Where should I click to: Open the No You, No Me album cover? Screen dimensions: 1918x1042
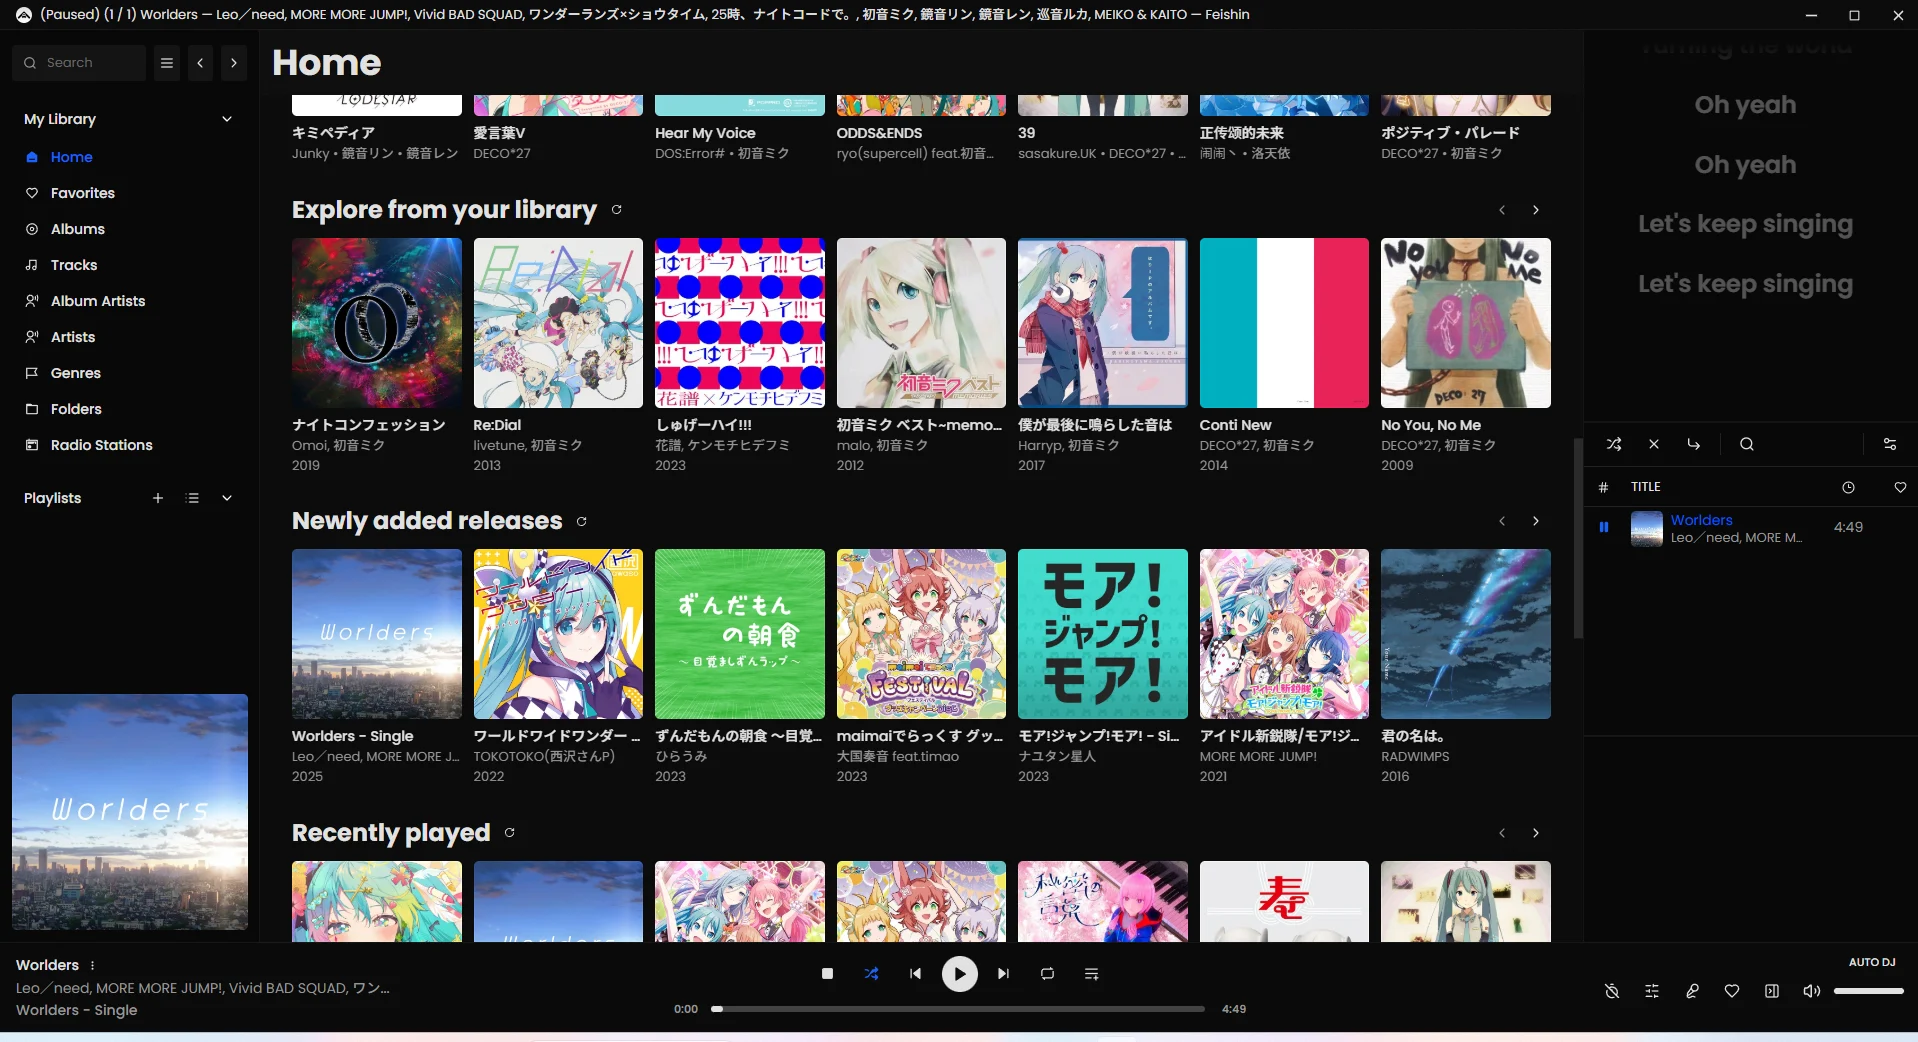coord(1466,323)
